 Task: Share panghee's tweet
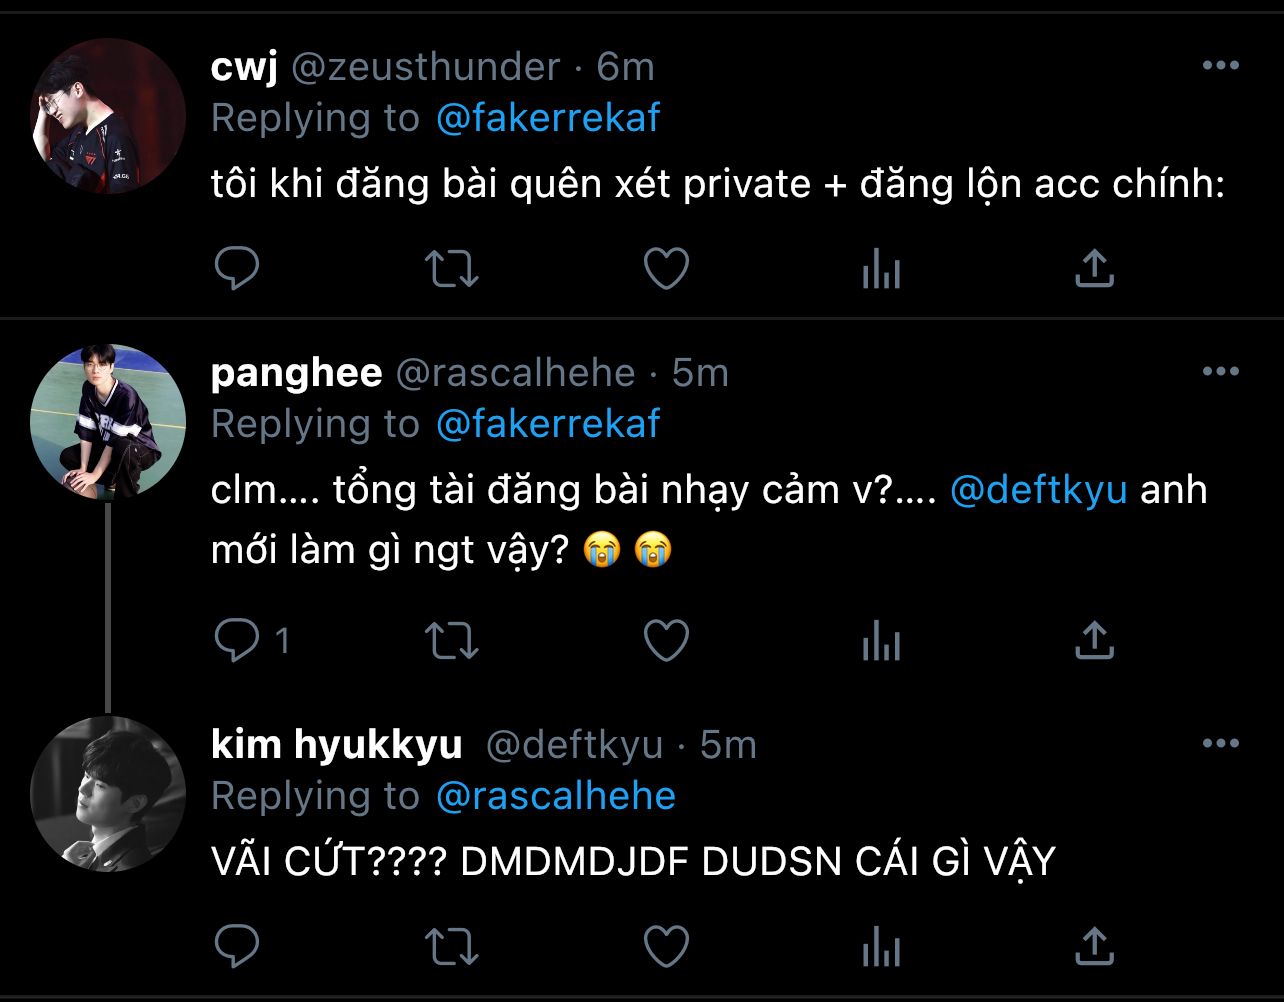[x=1094, y=640]
